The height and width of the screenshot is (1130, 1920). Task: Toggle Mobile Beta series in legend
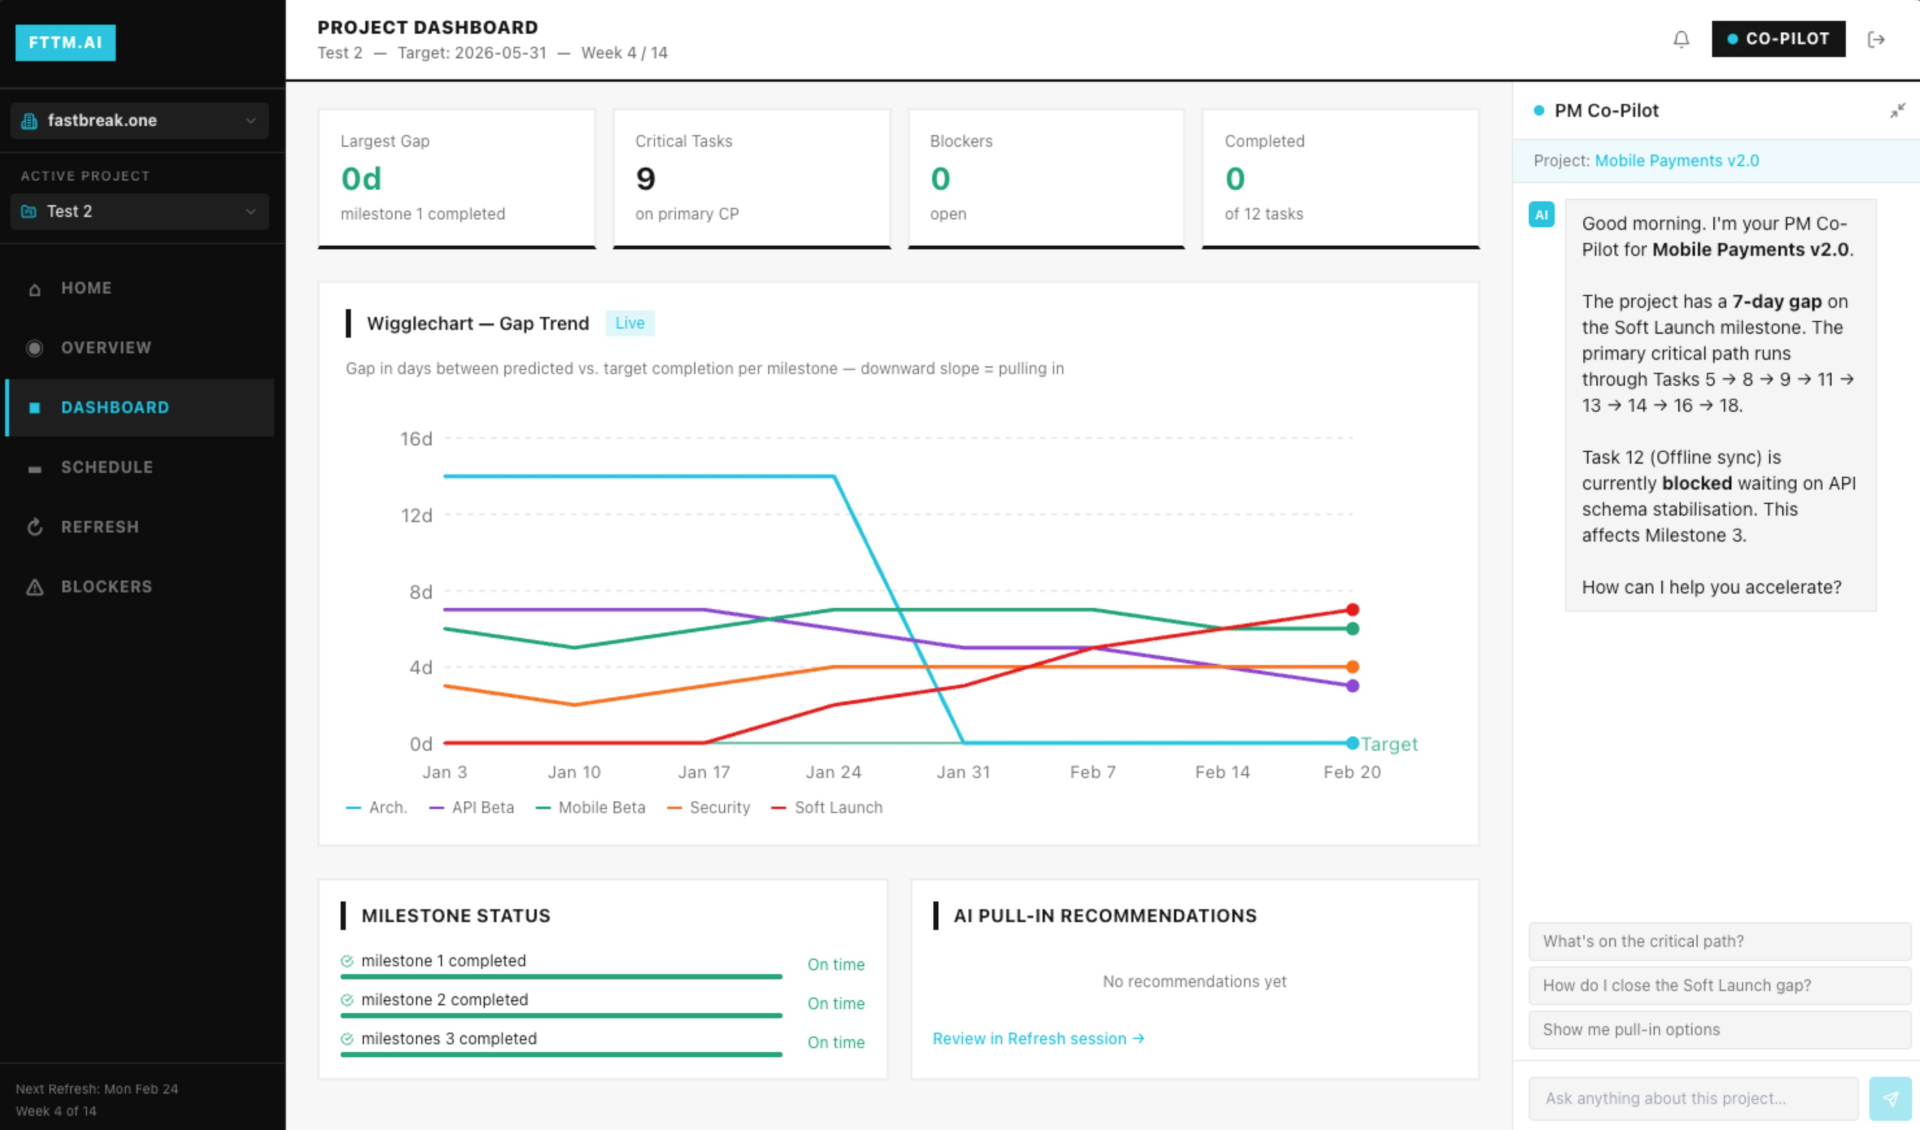point(590,807)
